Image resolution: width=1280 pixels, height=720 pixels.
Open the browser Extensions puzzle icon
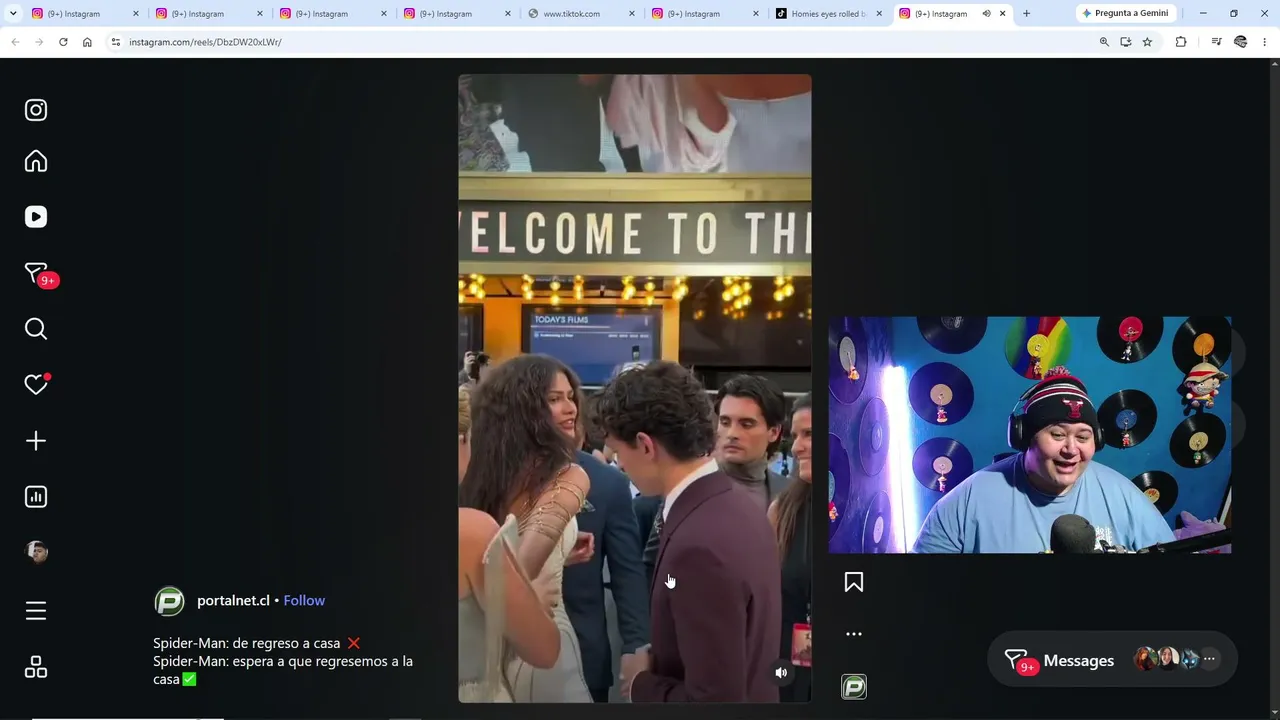[x=1181, y=42]
